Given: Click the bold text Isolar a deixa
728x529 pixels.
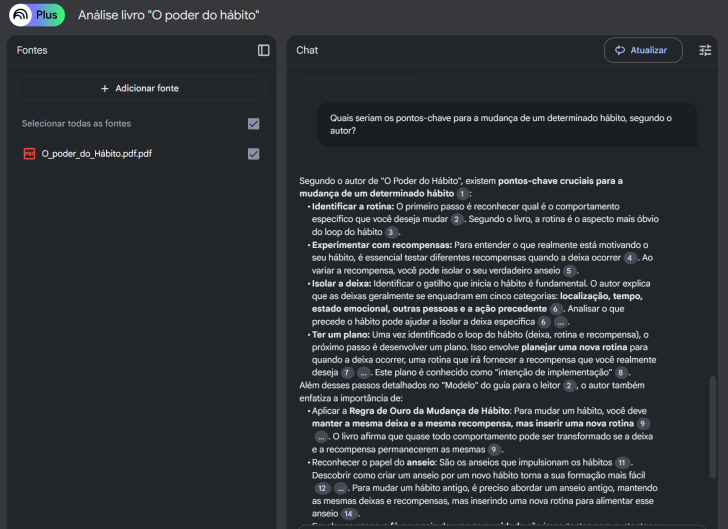Looking at the screenshot, I should pyautogui.click(x=341, y=283).
